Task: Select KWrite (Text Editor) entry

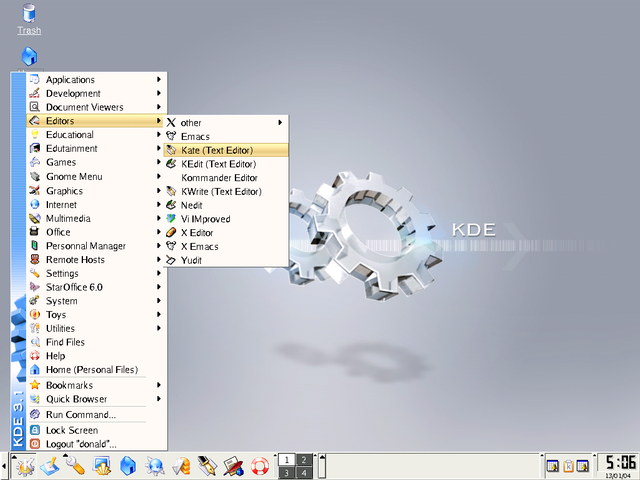Action: [226, 191]
